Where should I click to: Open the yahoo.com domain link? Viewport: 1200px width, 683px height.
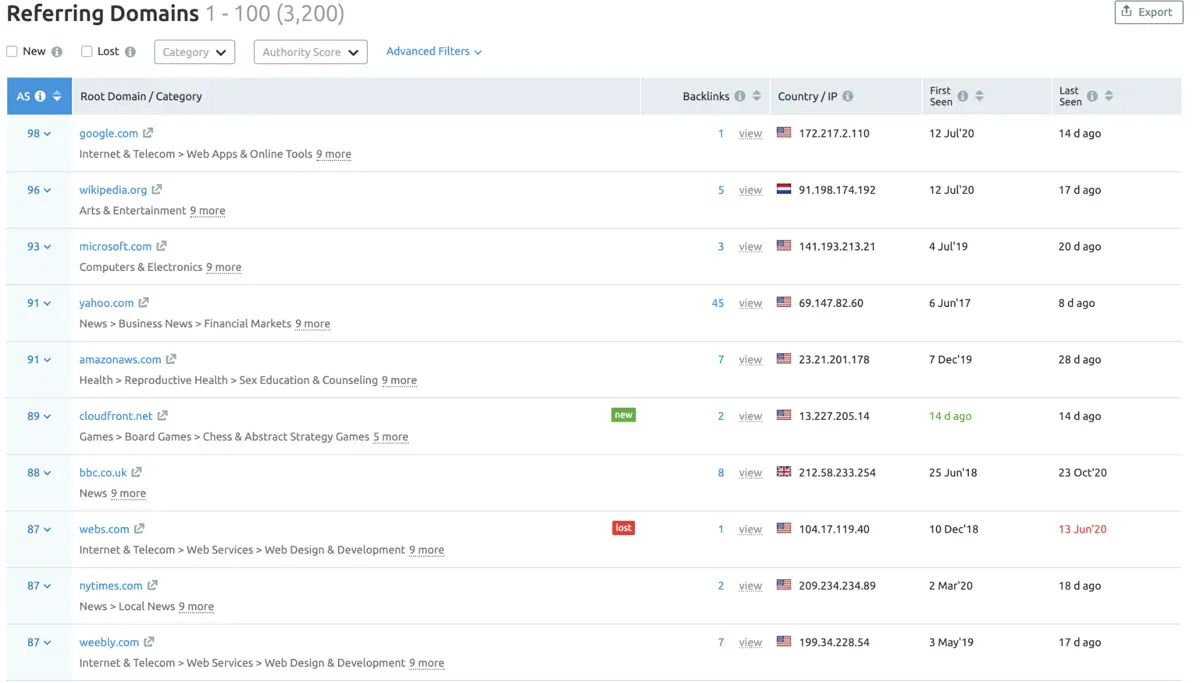(106, 303)
